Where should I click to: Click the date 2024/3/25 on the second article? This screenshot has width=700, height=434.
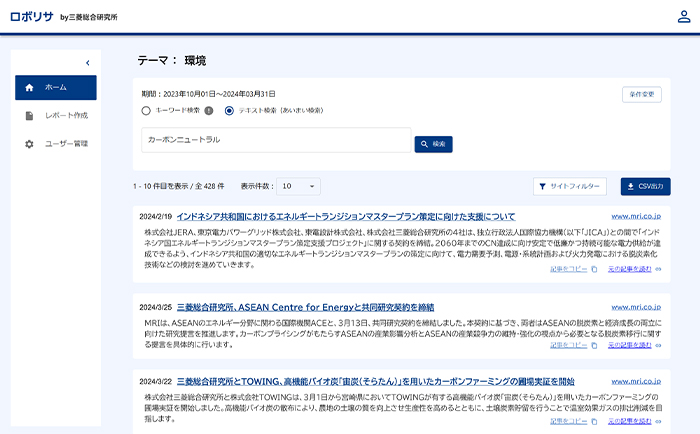click(155, 307)
